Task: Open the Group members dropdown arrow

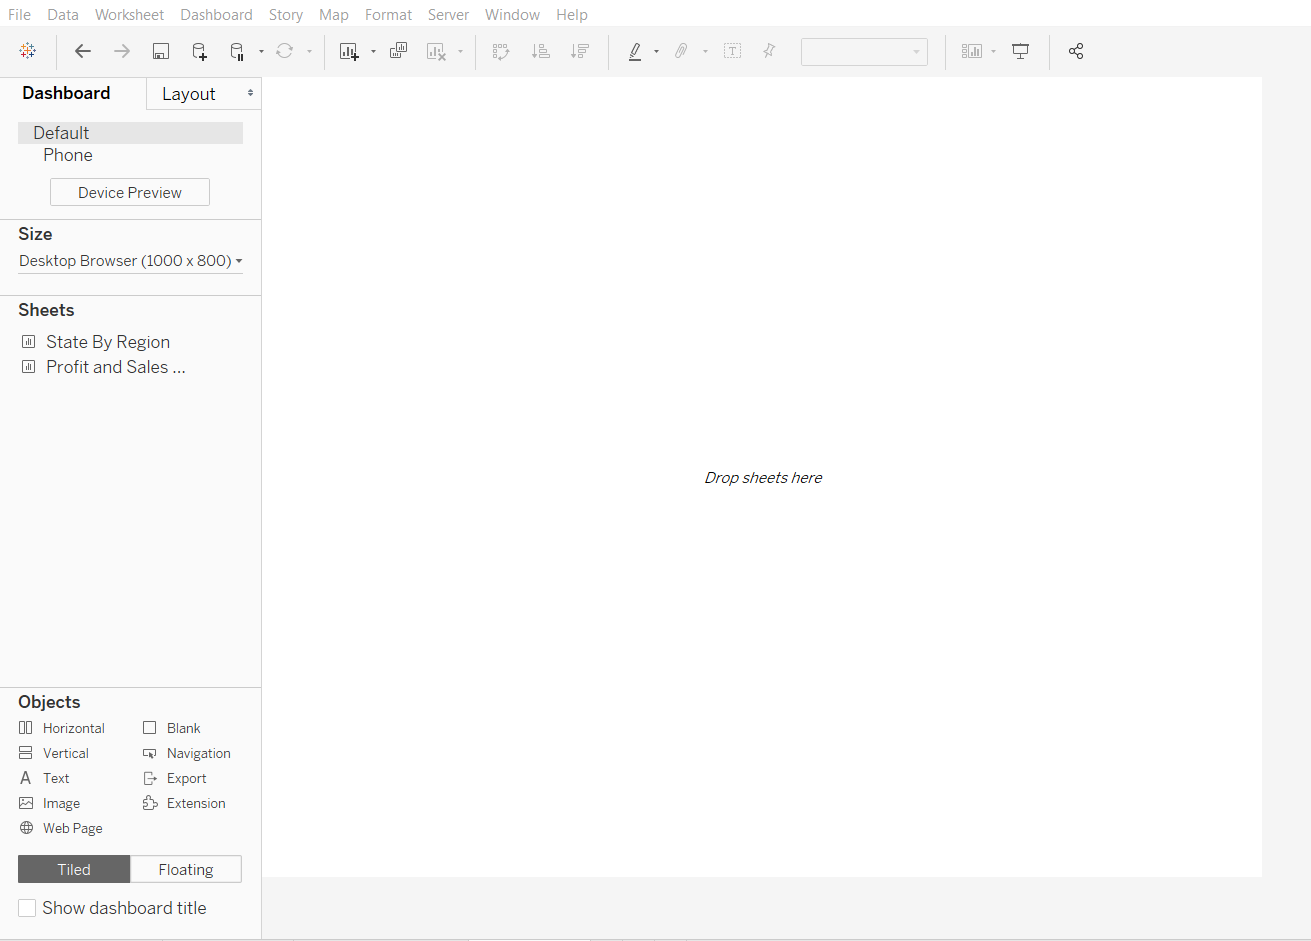Action: [705, 51]
